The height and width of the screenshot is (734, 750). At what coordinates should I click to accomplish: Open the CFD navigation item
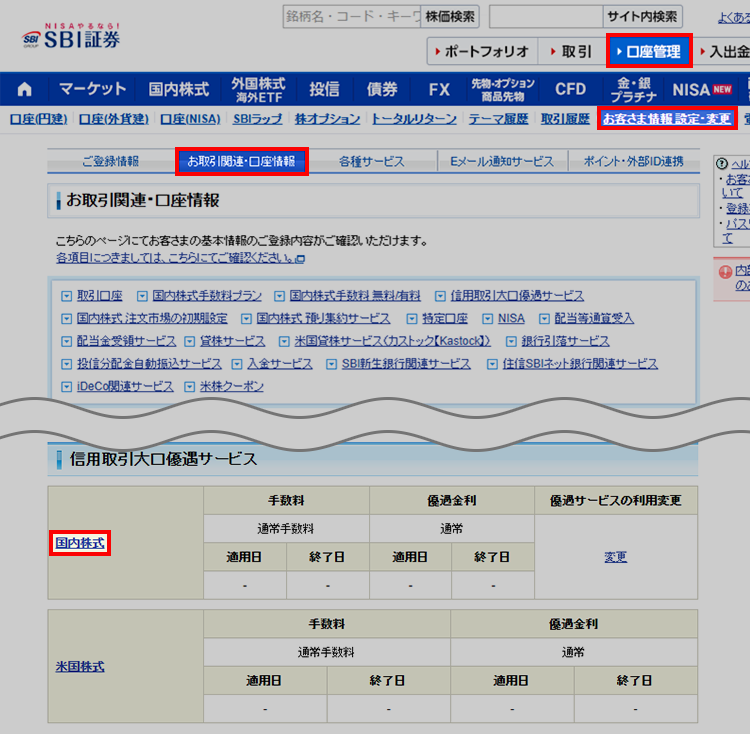tap(570, 89)
